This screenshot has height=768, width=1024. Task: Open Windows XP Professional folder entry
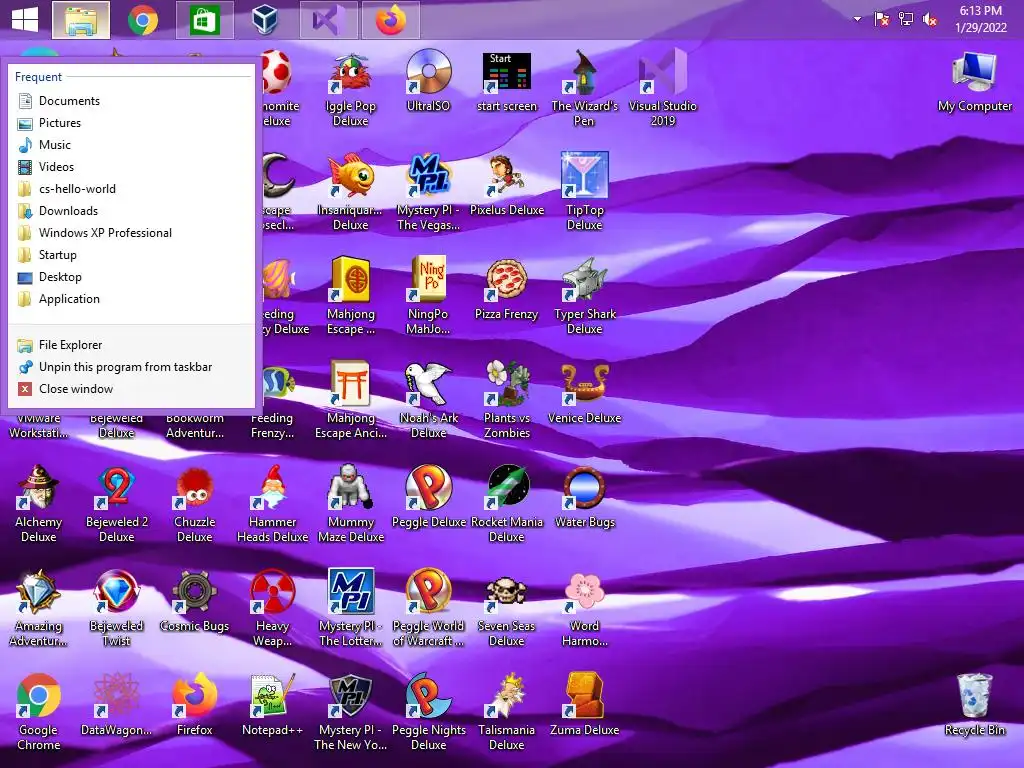131,232
